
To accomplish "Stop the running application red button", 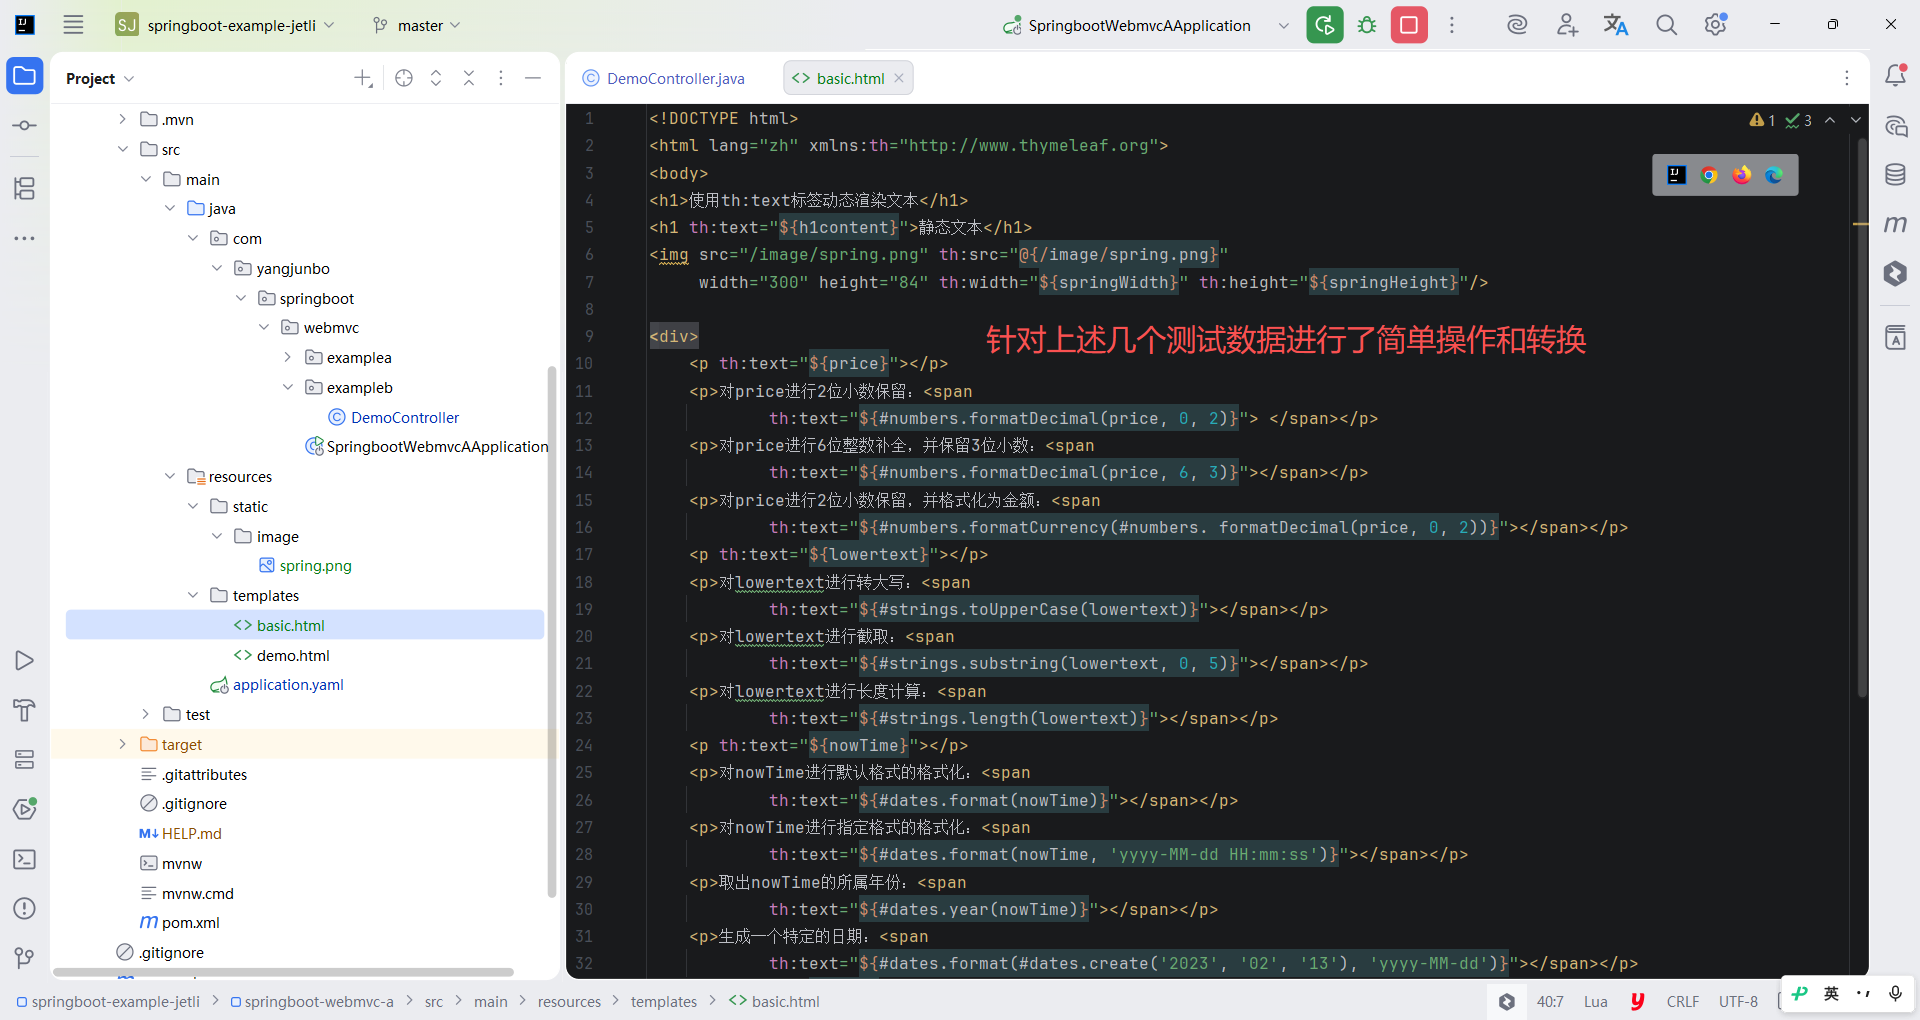I will point(1409,25).
